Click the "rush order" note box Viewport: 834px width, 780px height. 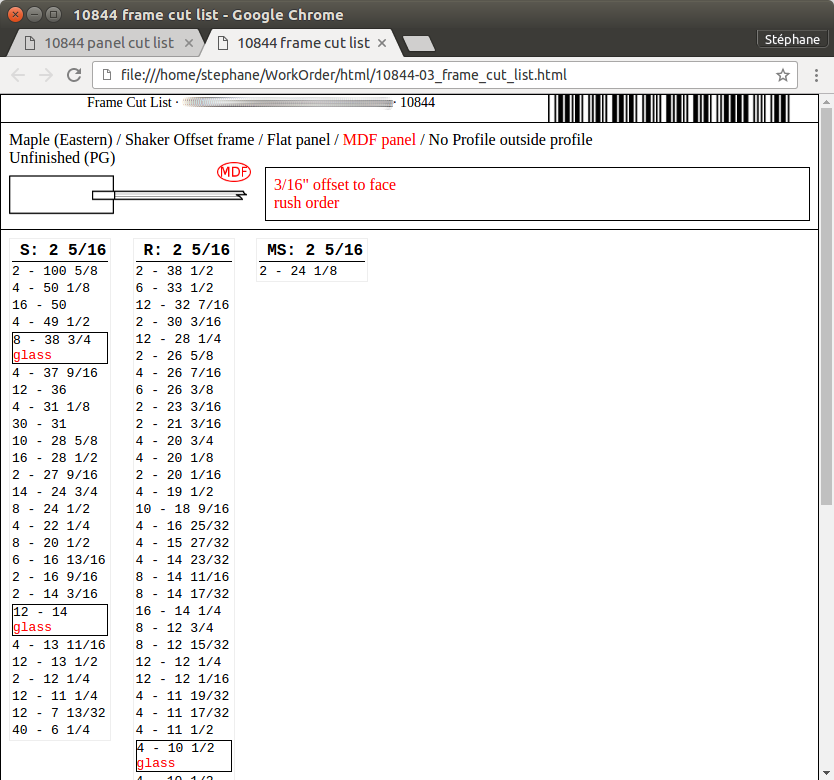click(x=536, y=194)
